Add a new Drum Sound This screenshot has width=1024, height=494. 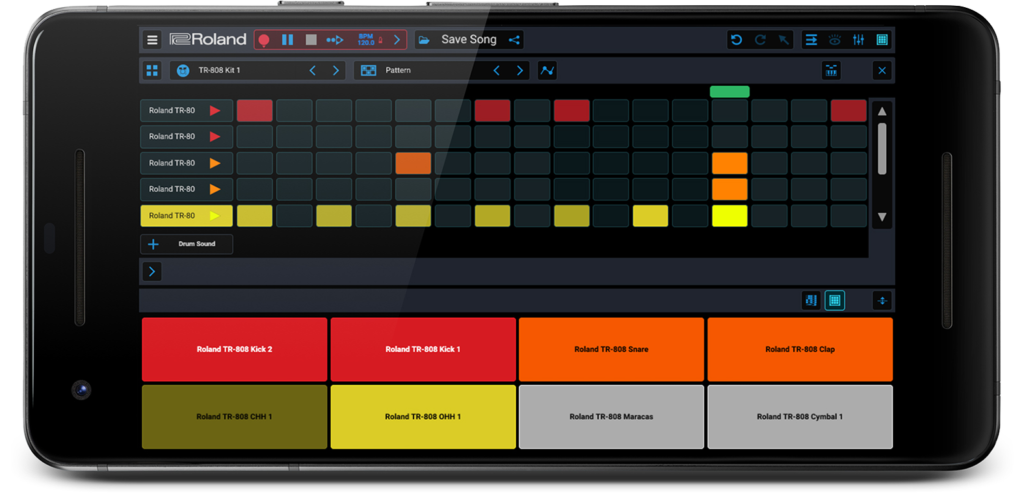click(187, 244)
